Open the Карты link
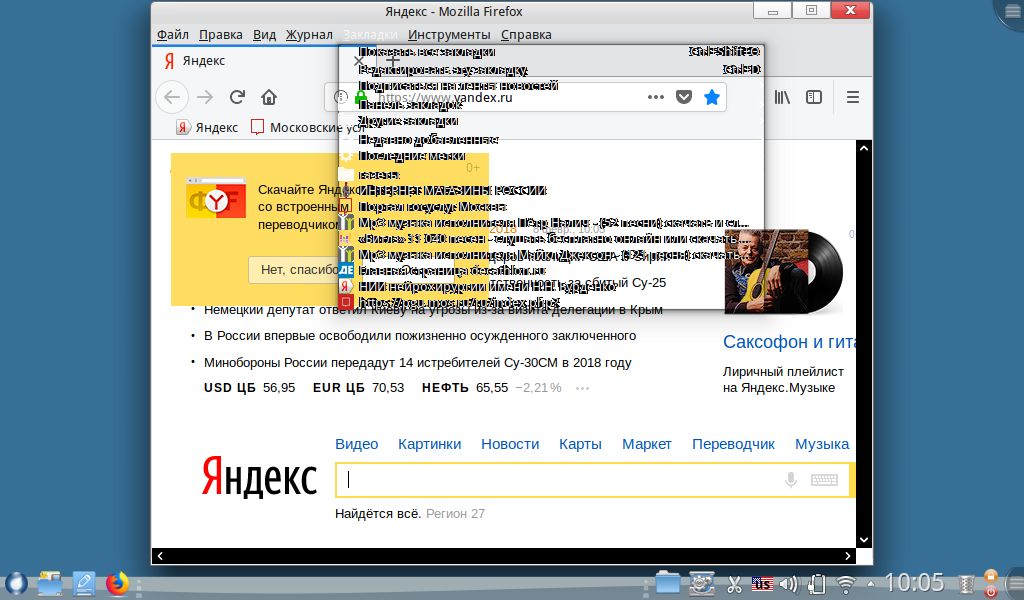Viewport: 1024px width, 600px height. 580,444
